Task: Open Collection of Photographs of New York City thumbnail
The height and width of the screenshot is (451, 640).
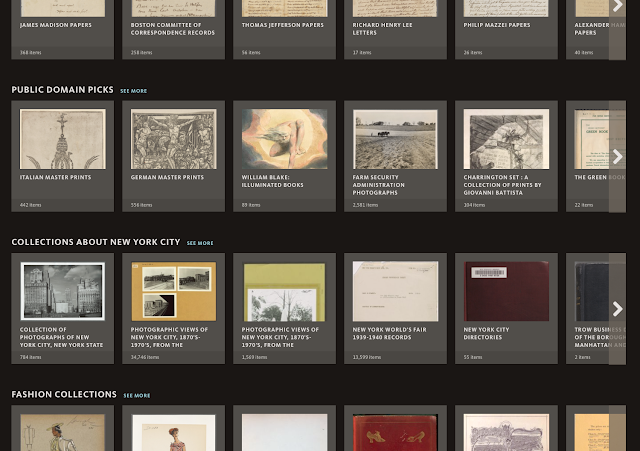Action: (x=63, y=291)
